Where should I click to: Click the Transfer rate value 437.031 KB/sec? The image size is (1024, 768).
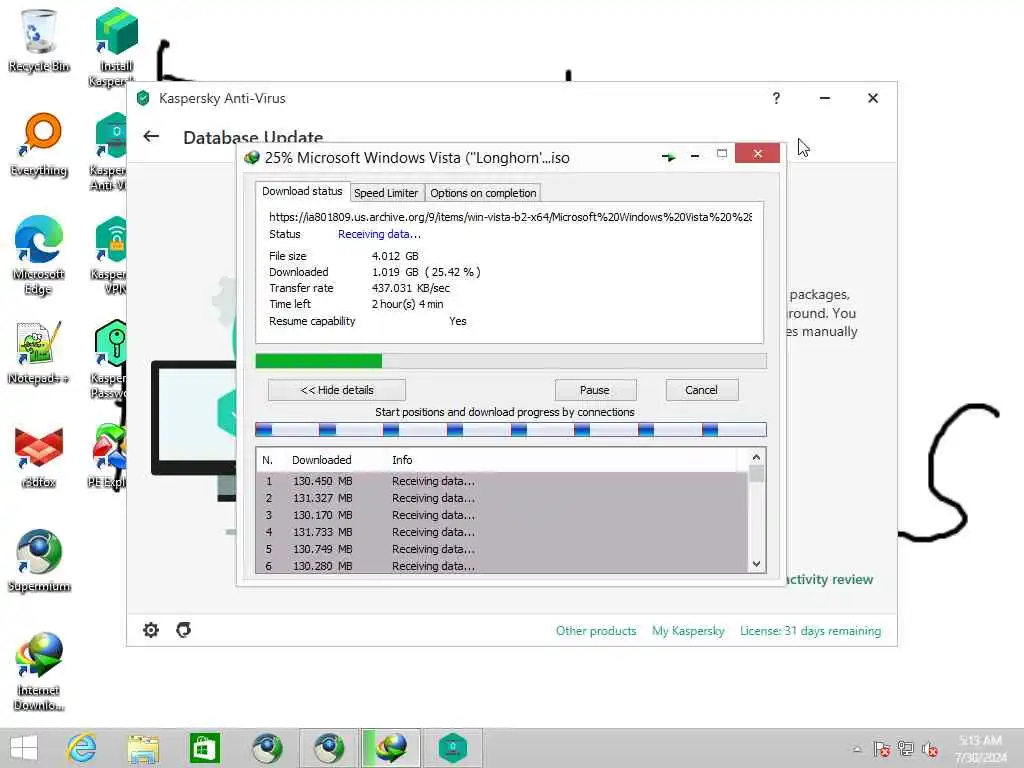tap(411, 288)
